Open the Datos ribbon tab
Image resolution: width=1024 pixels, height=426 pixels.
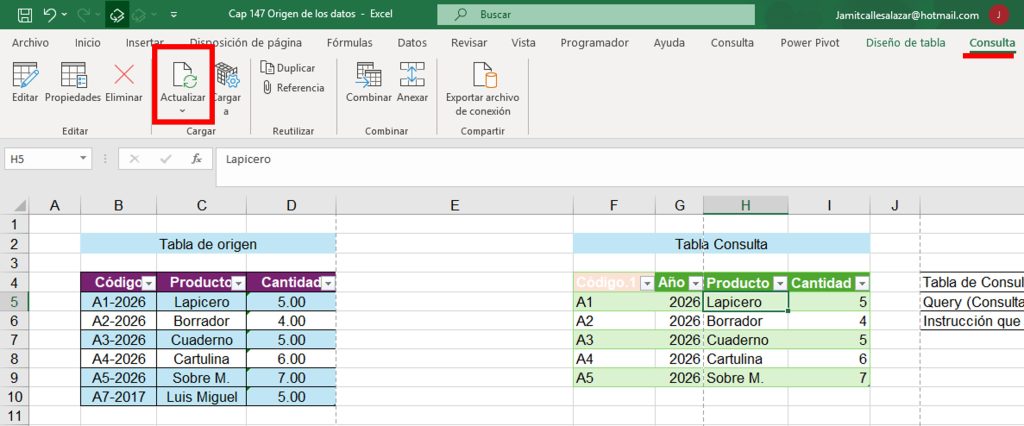click(x=412, y=43)
